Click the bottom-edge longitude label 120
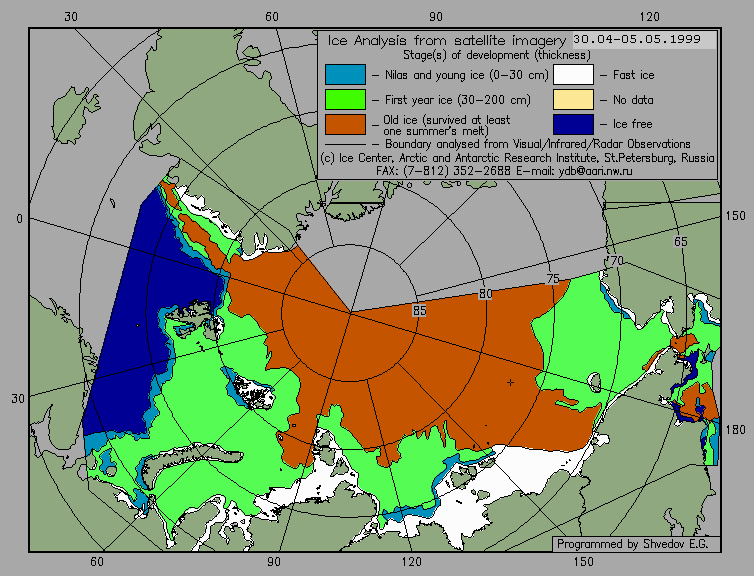 tap(412, 562)
